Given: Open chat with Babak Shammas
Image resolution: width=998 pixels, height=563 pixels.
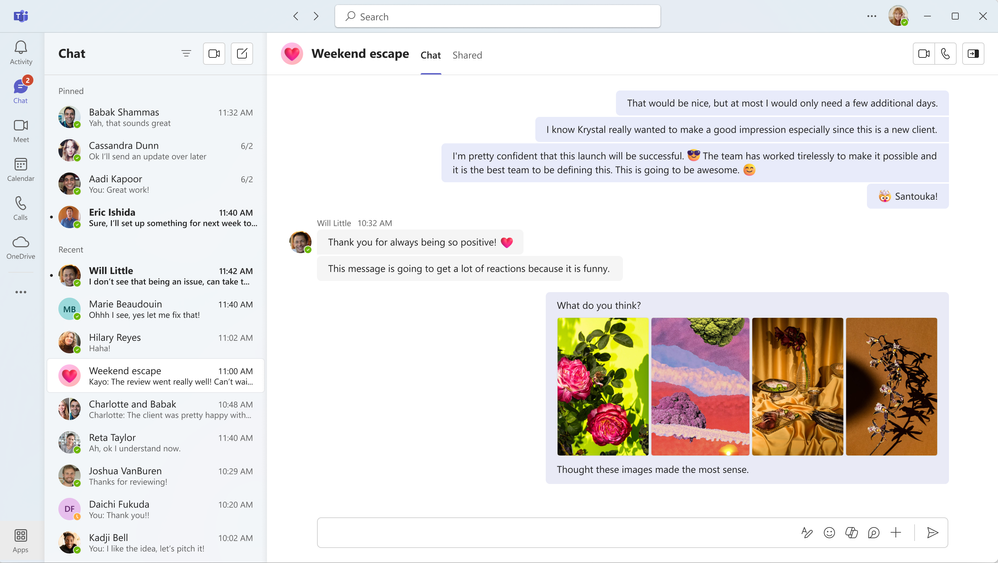Looking at the screenshot, I should 156,117.
